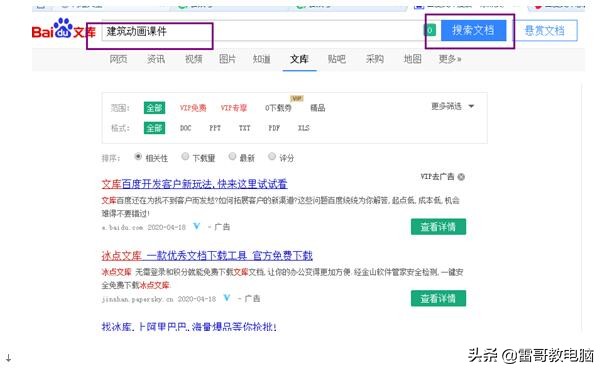Filter results by TXT format
This screenshot has height=374, width=605.
245,128
